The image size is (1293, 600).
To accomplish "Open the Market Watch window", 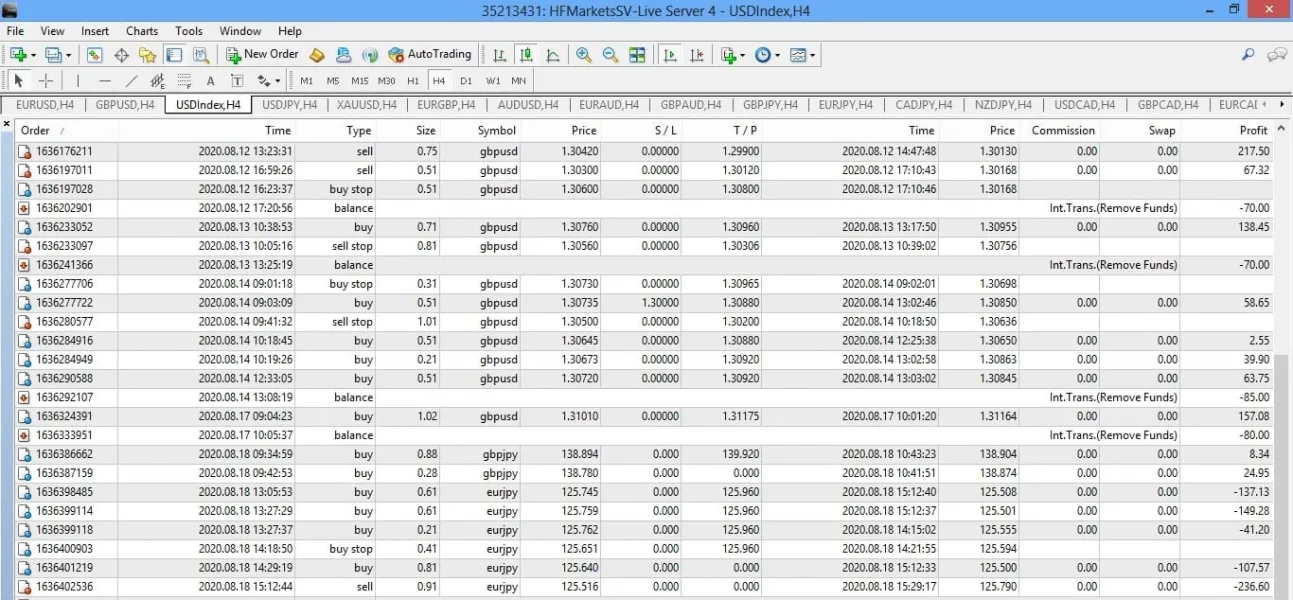I will point(94,55).
